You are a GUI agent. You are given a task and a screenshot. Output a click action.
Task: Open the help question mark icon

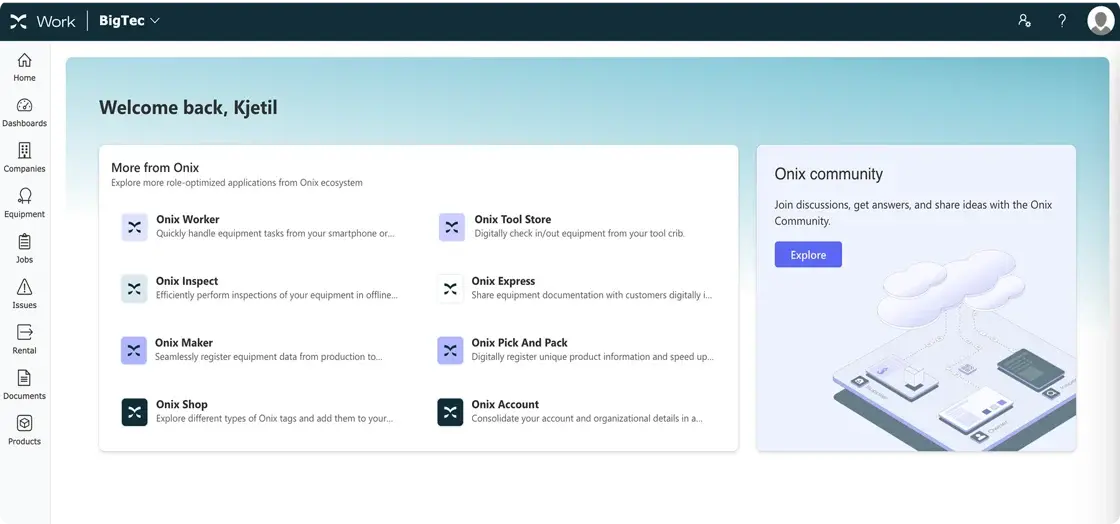pyautogui.click(x=1062, y=21)
